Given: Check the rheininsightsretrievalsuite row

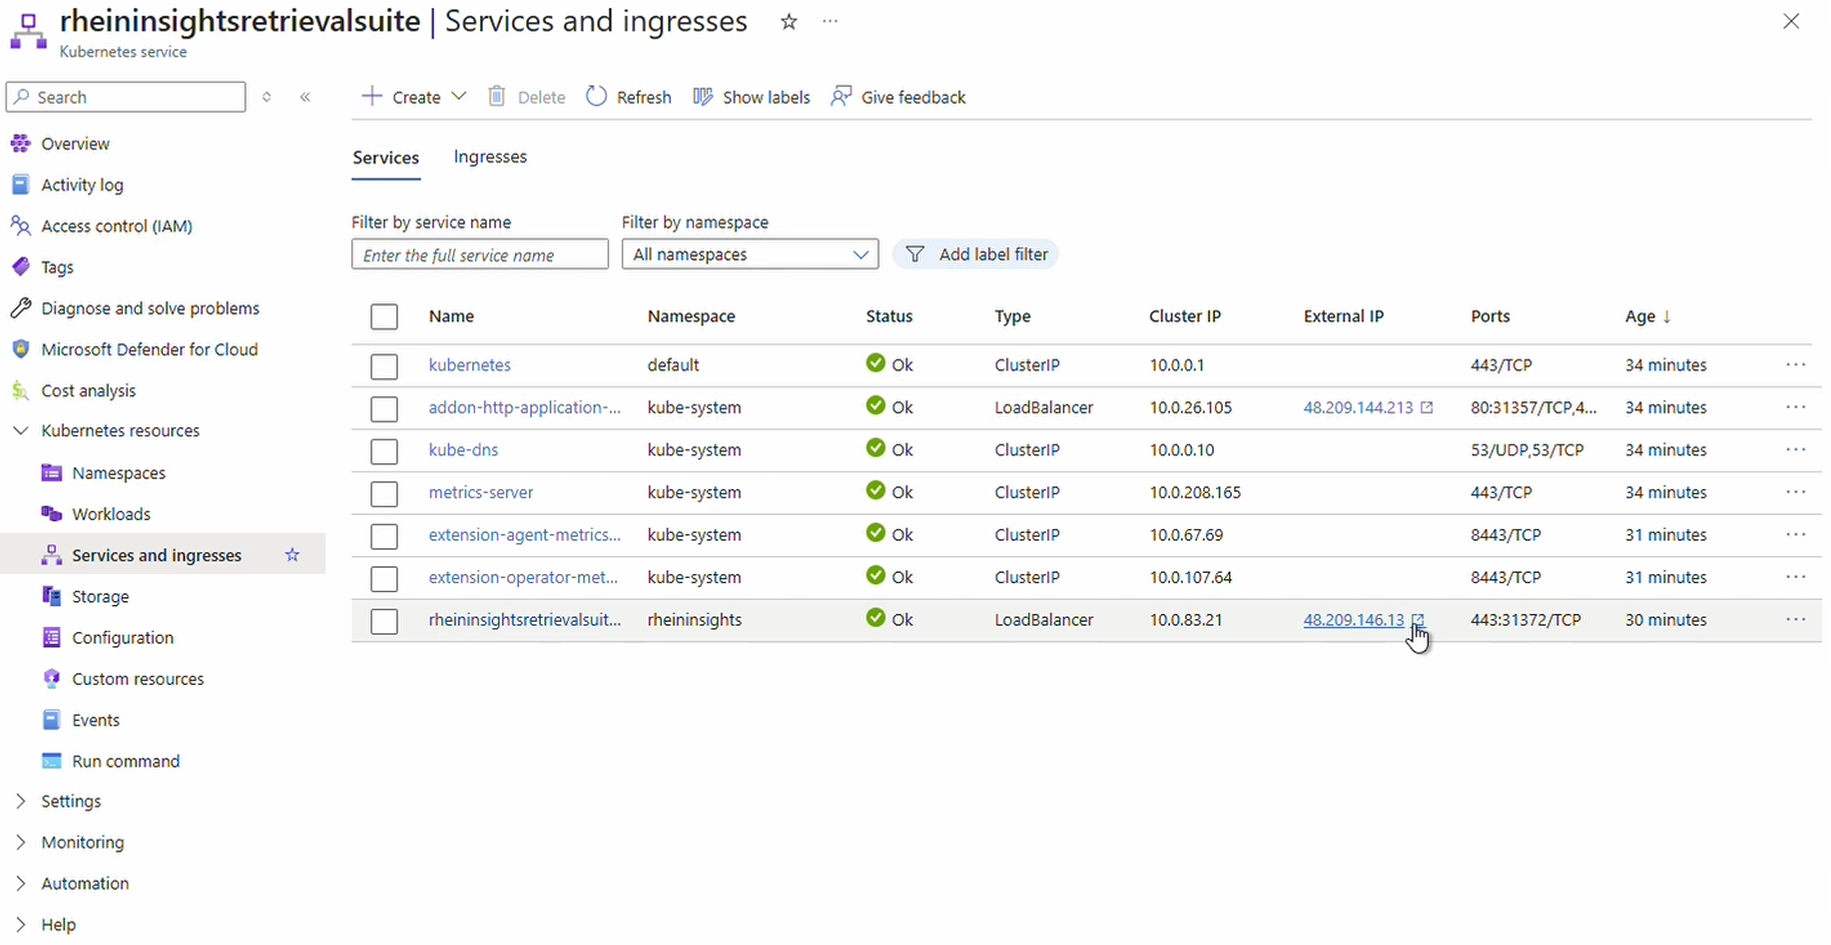Looking at the screenshot, I should click(384, 621).
